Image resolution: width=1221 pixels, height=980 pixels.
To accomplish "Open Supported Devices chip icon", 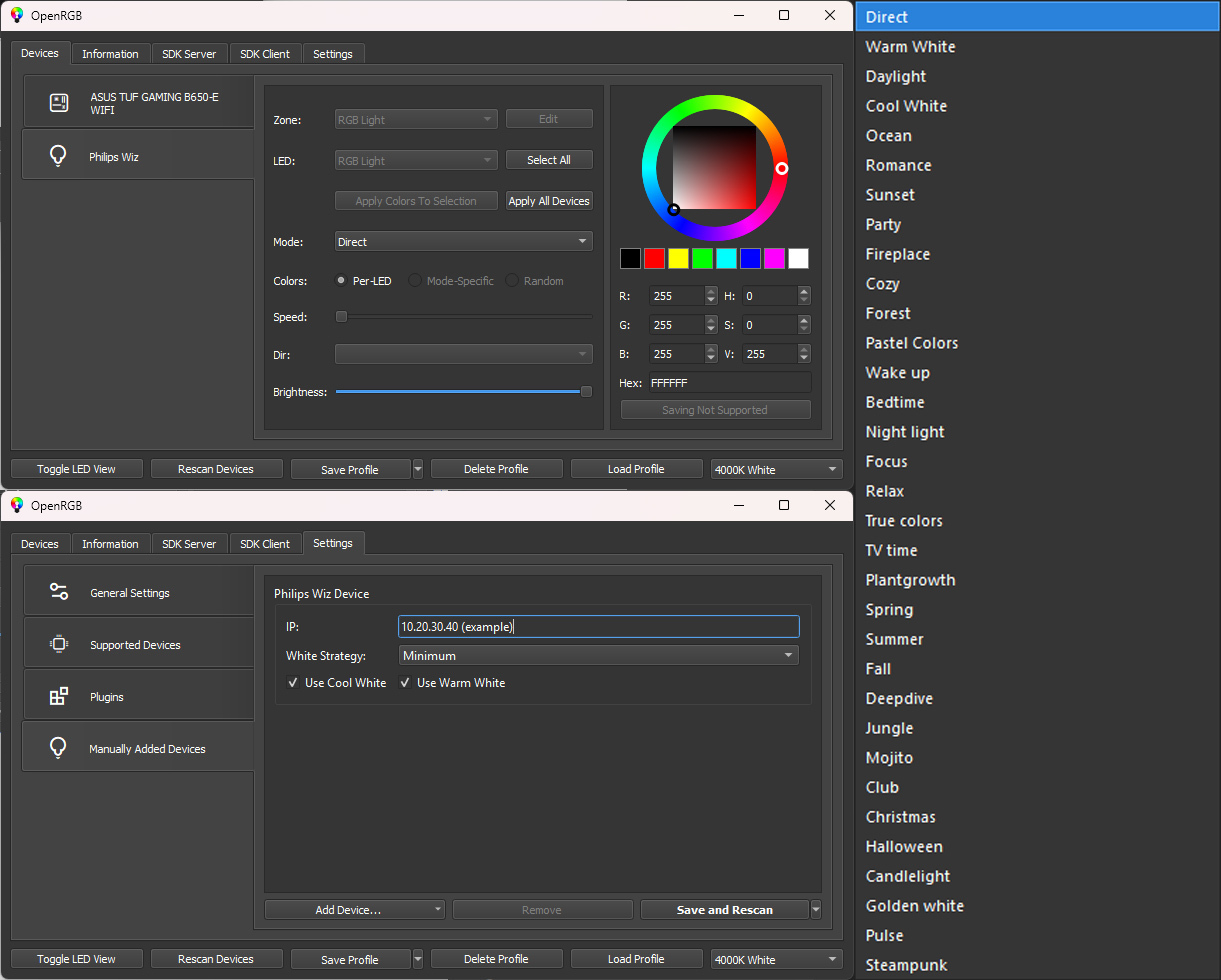I will coord(59,644).
